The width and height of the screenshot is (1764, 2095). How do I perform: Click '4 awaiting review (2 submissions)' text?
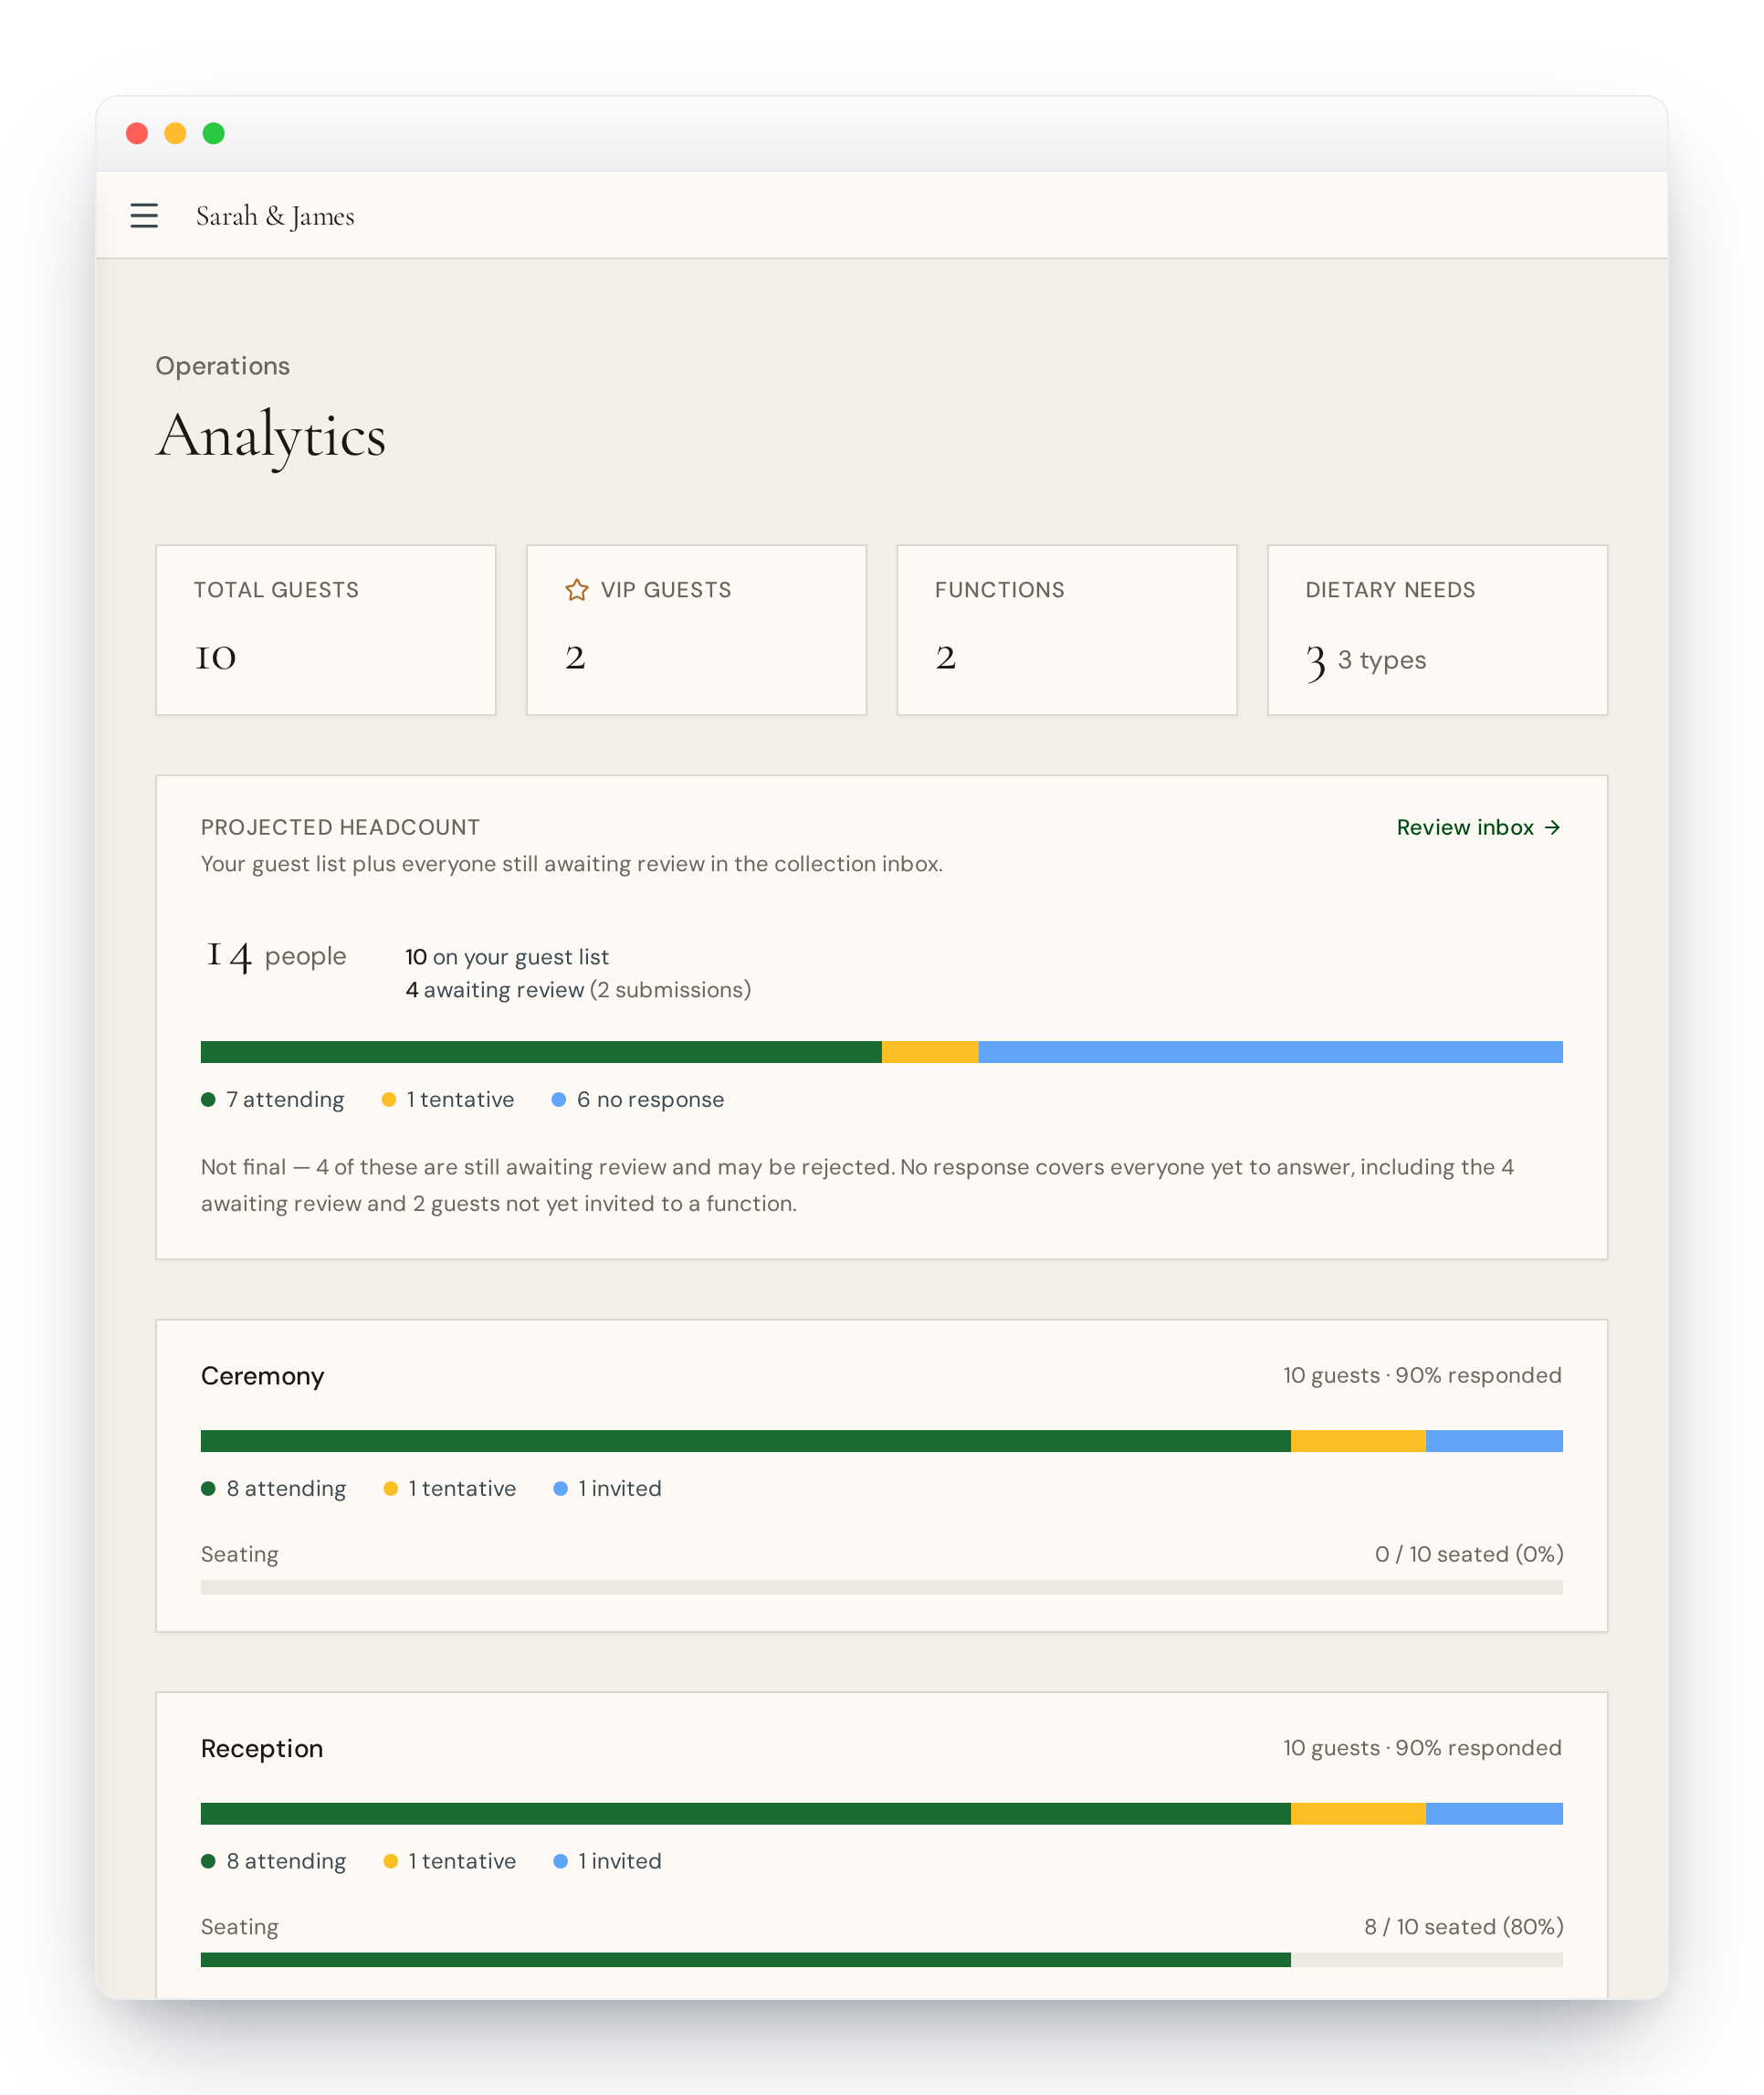click(x=578, y=990)
